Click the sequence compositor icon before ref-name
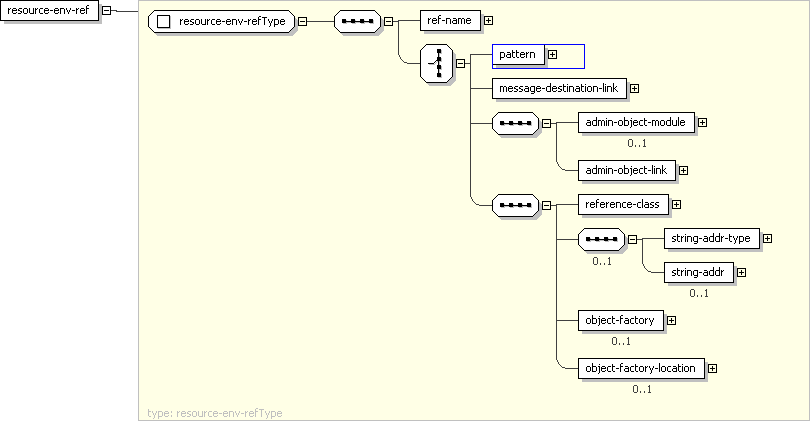This screenshot has width=811, height=422. click(357, 20)
